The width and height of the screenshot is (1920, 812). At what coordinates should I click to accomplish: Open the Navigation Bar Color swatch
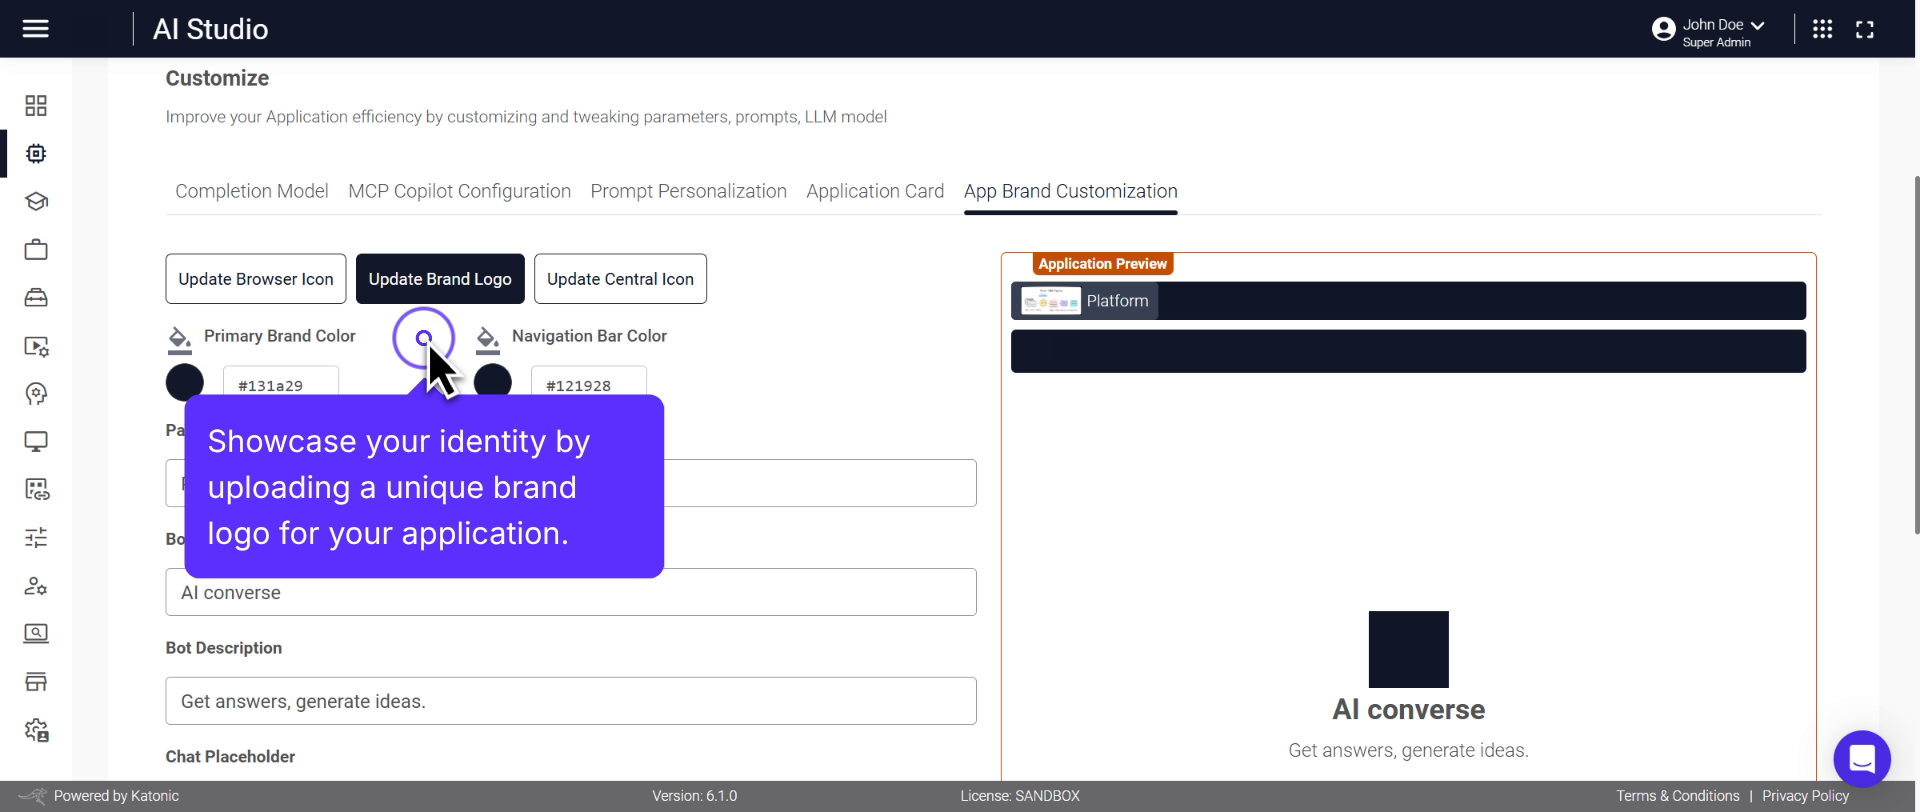[493, 381]
